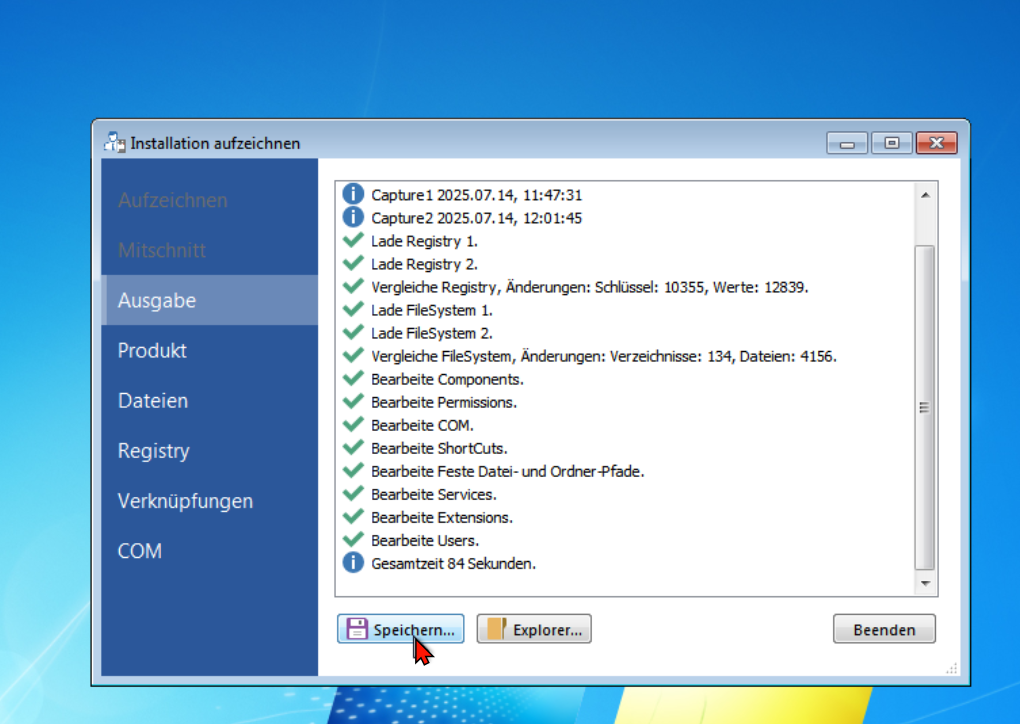Screen dimensions: 1020x724
Task: Select the Capture1 2025.07.14, 11:47:31 text
Action: click(x=477, y=195)
